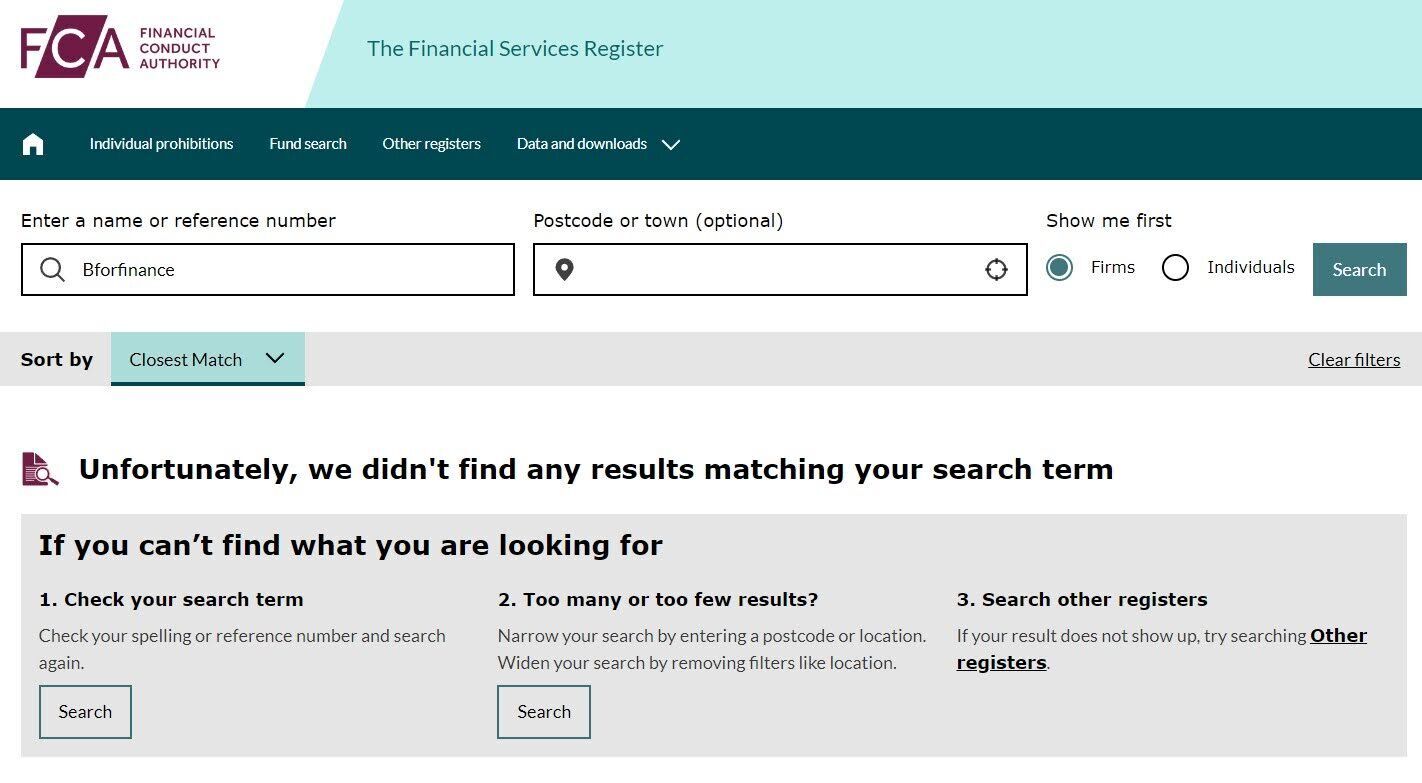Viewport: 1422px width, 783px height.
Task: Follow the bold Other registers link
Action: coord(1161,649)
